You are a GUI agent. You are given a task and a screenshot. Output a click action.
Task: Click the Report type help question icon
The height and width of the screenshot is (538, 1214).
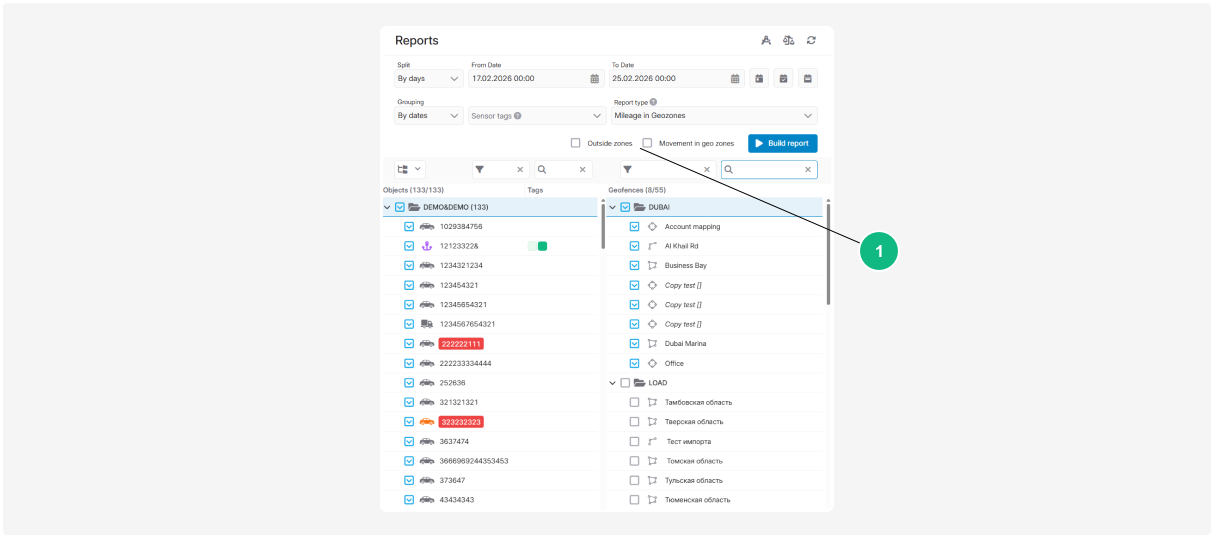click(653, 102)
